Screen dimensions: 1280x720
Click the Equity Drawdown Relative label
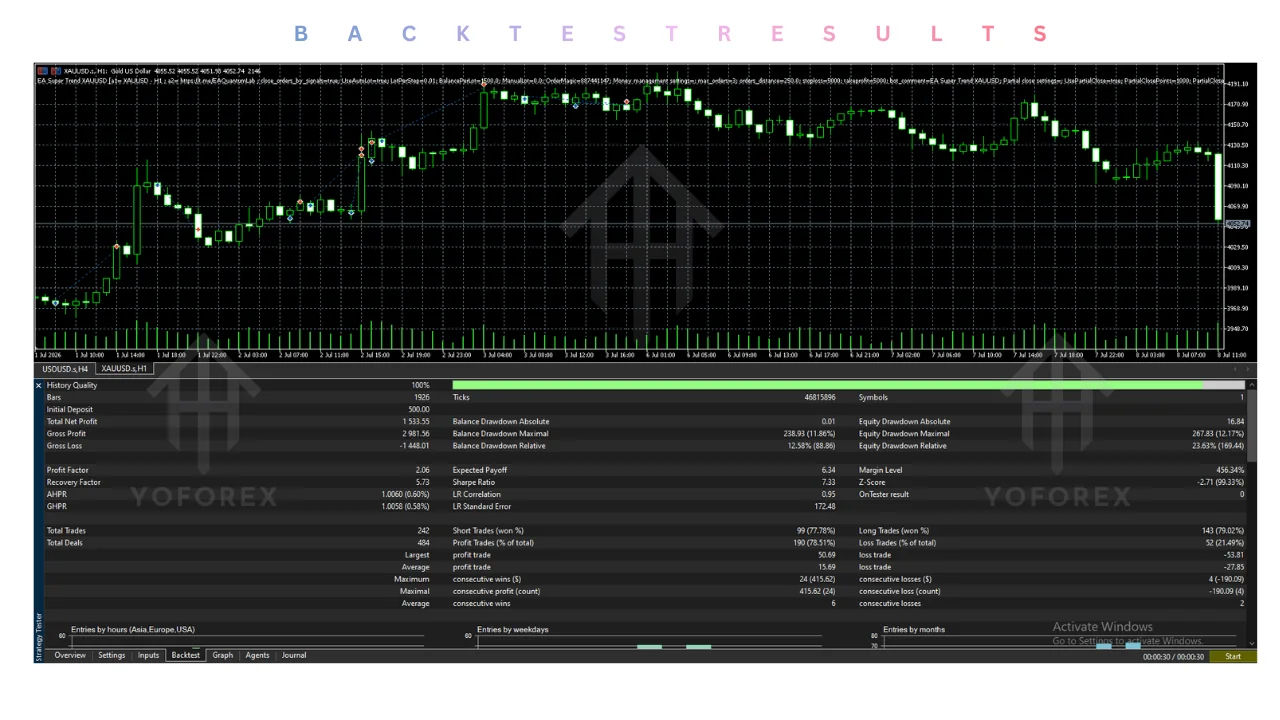tap(902, 446)
